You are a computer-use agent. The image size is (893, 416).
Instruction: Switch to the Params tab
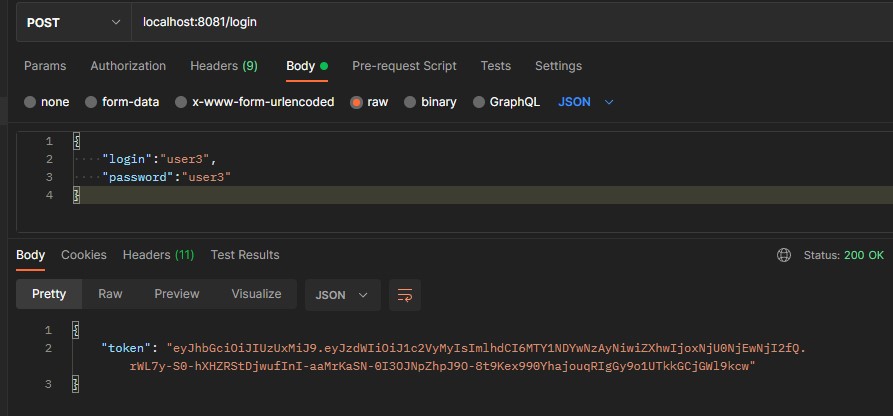[45, 66]
